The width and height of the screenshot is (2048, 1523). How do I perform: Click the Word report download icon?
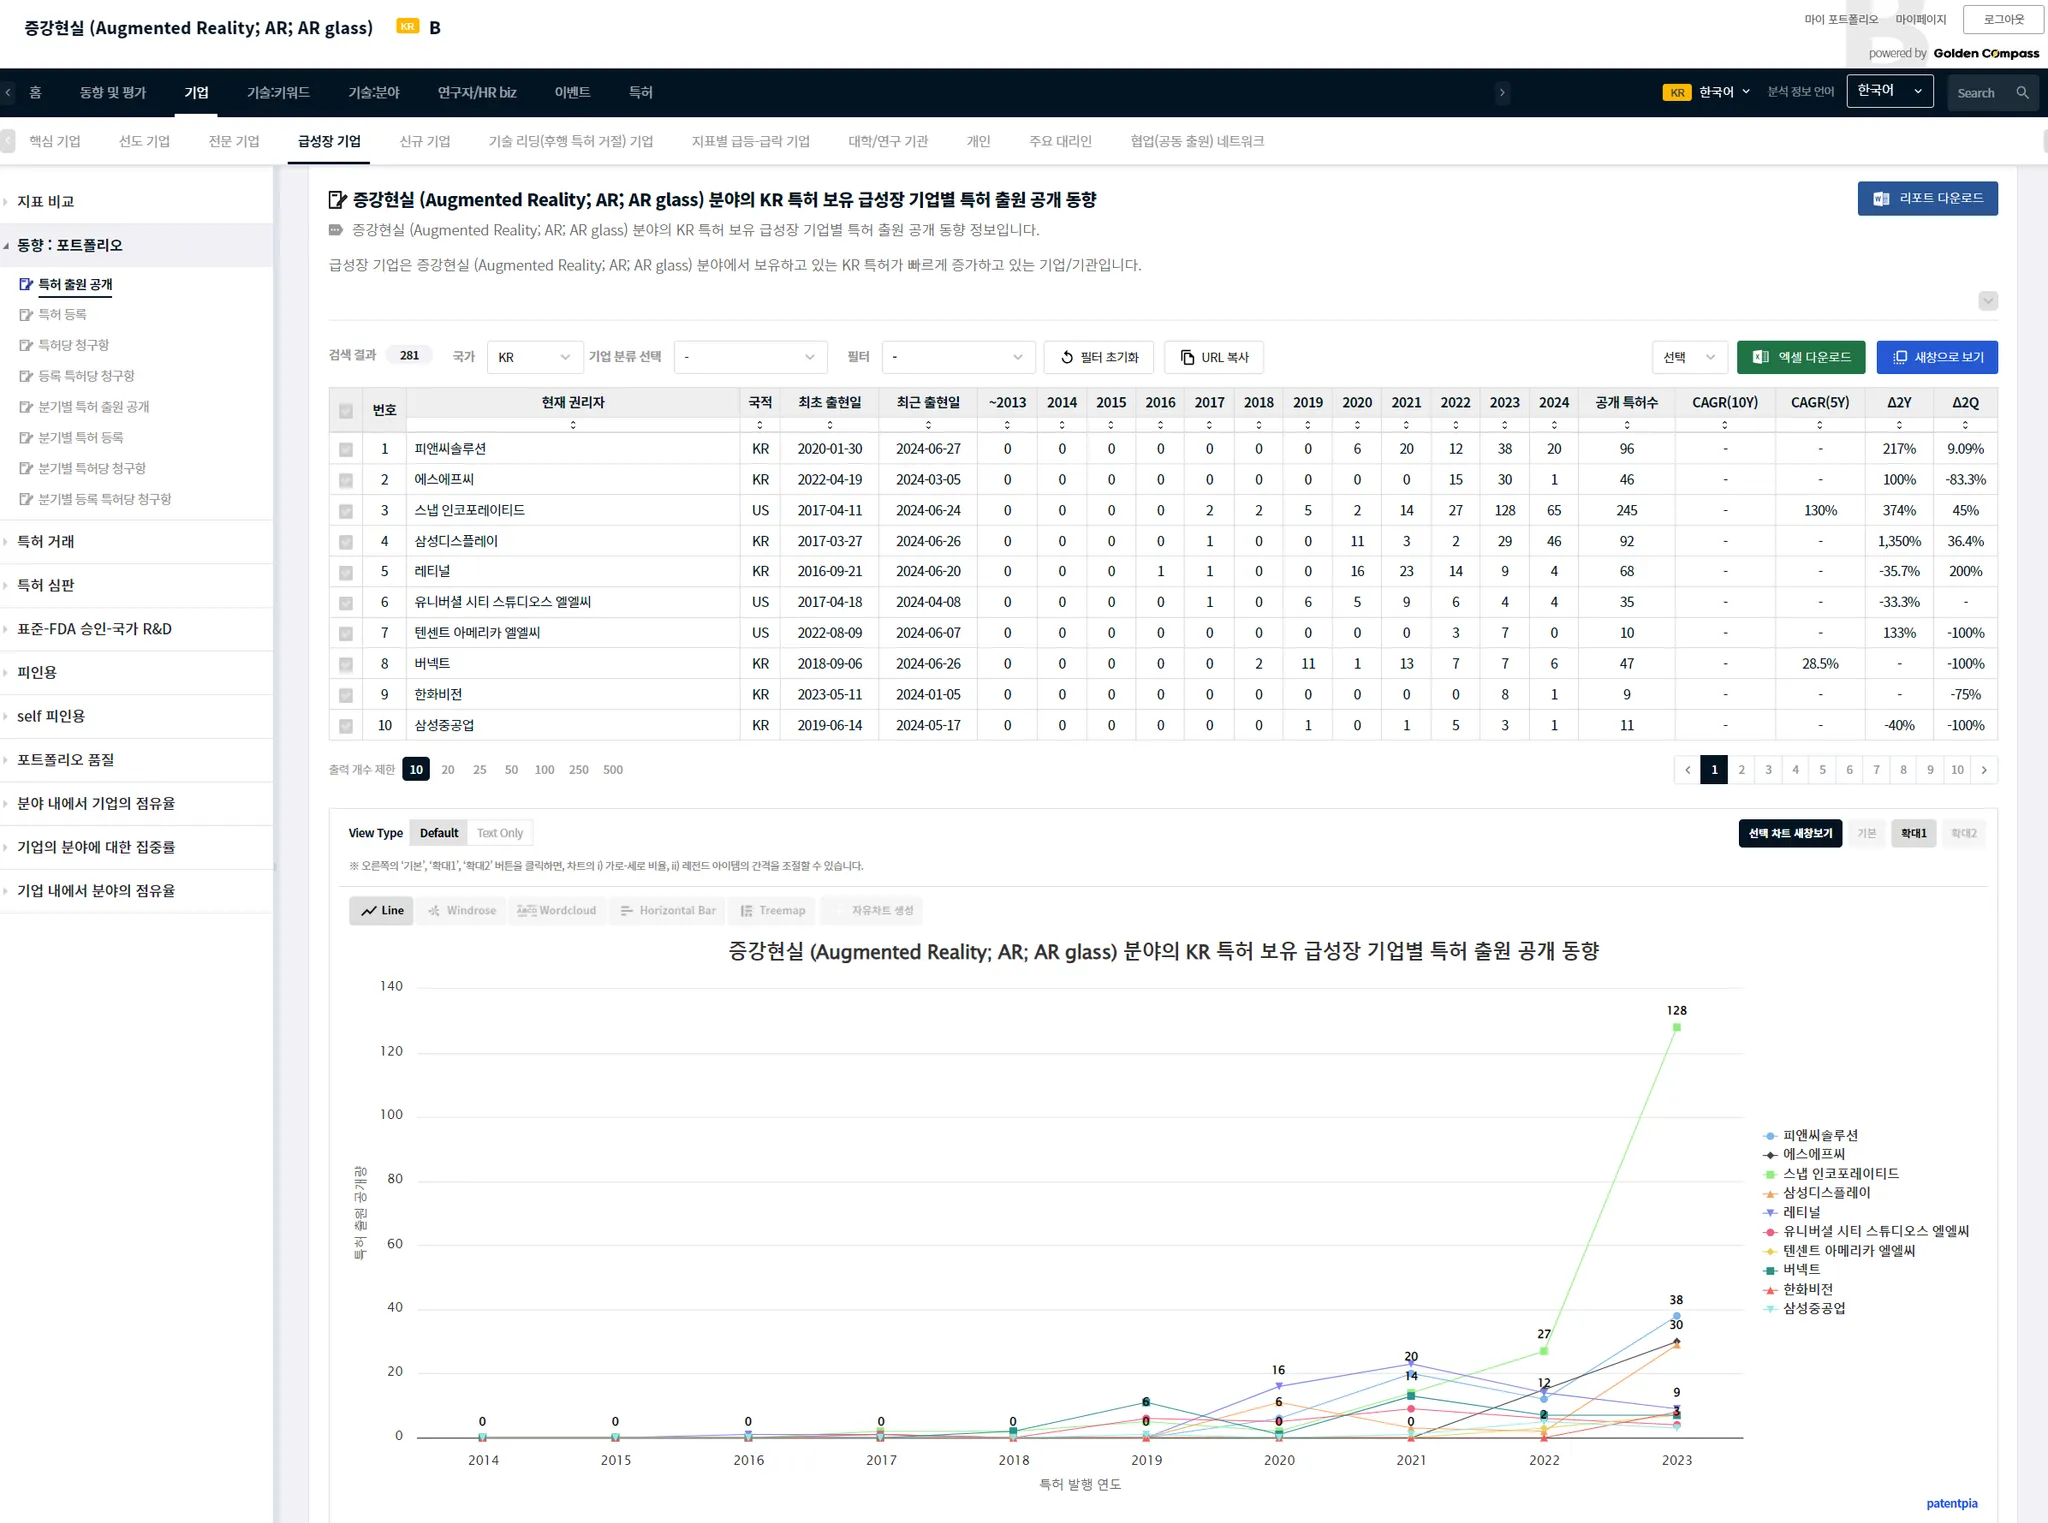click(x=1881, y=199)
